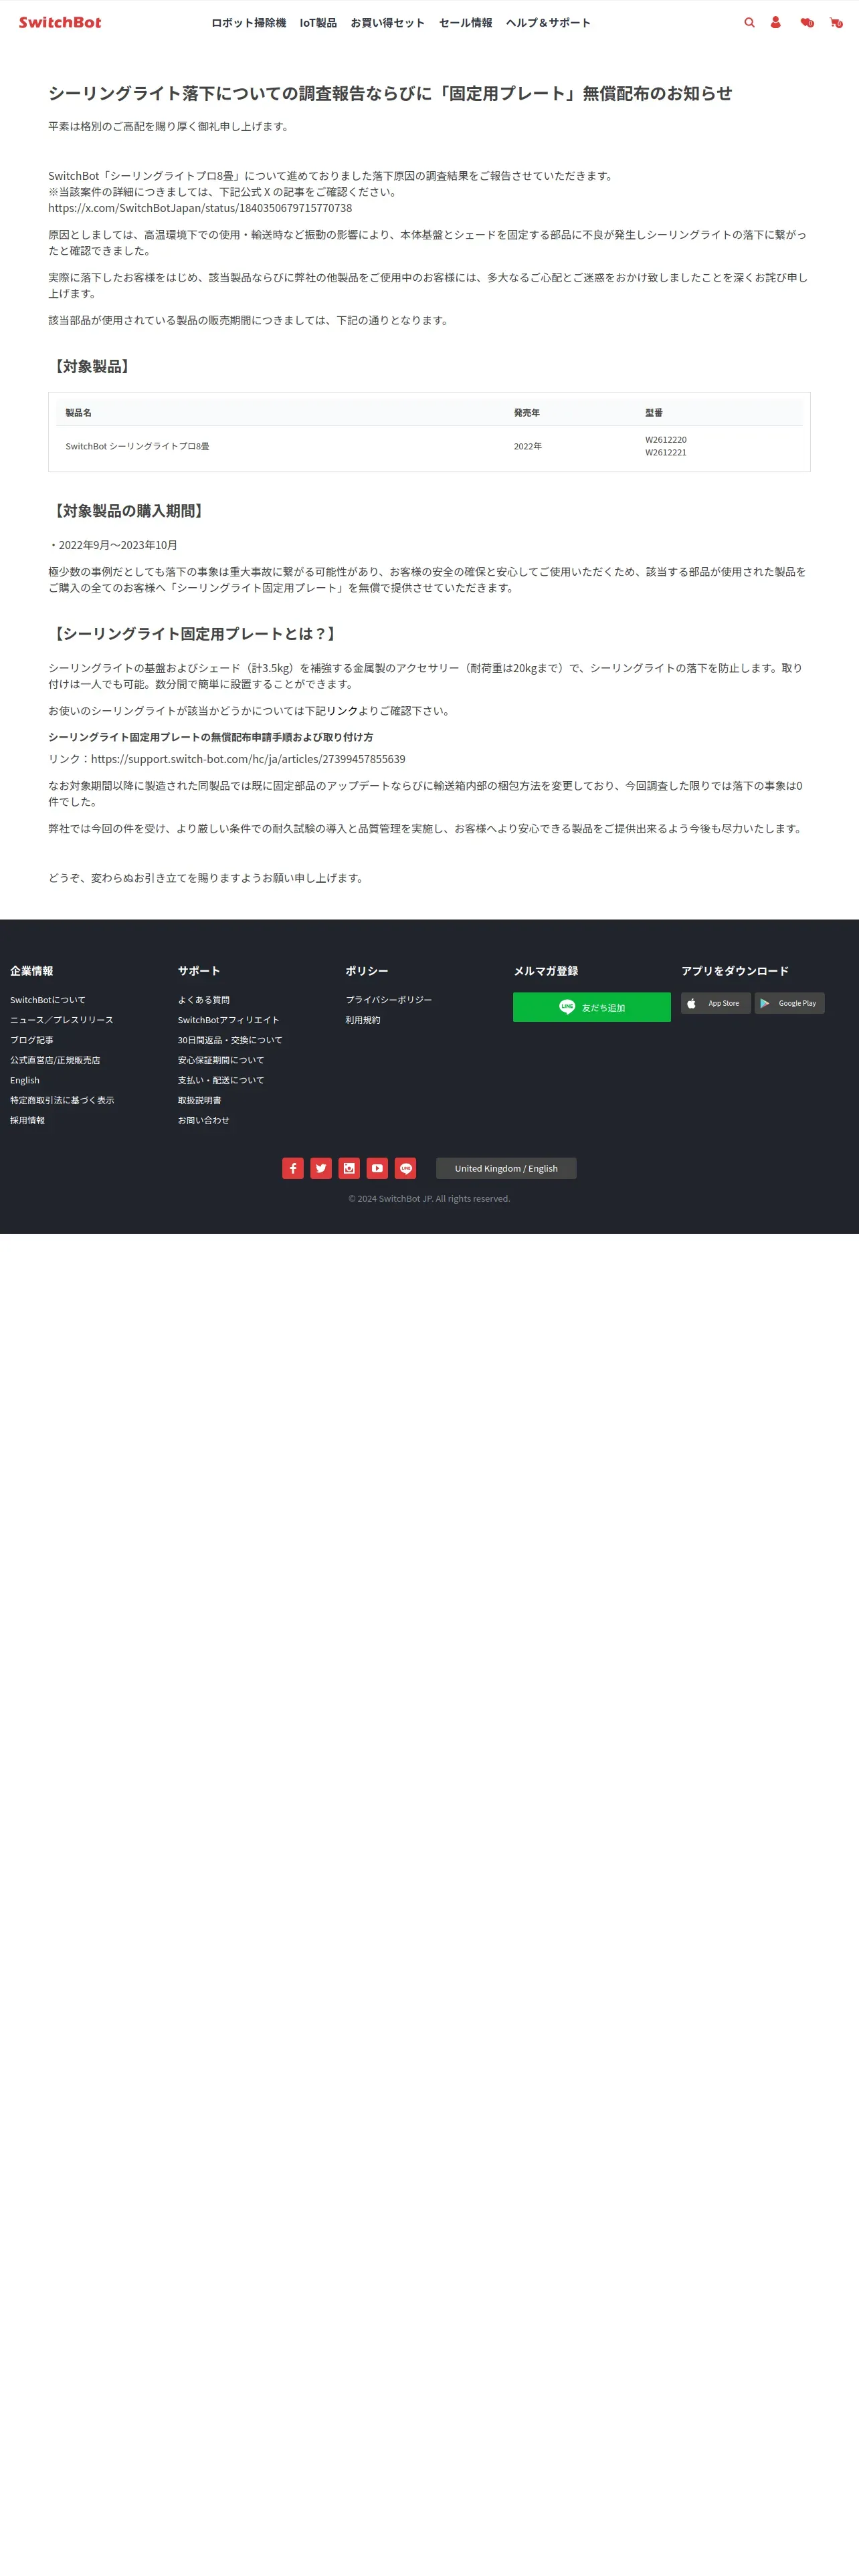
Task: Open English footer link
Action: (25, 1080)
